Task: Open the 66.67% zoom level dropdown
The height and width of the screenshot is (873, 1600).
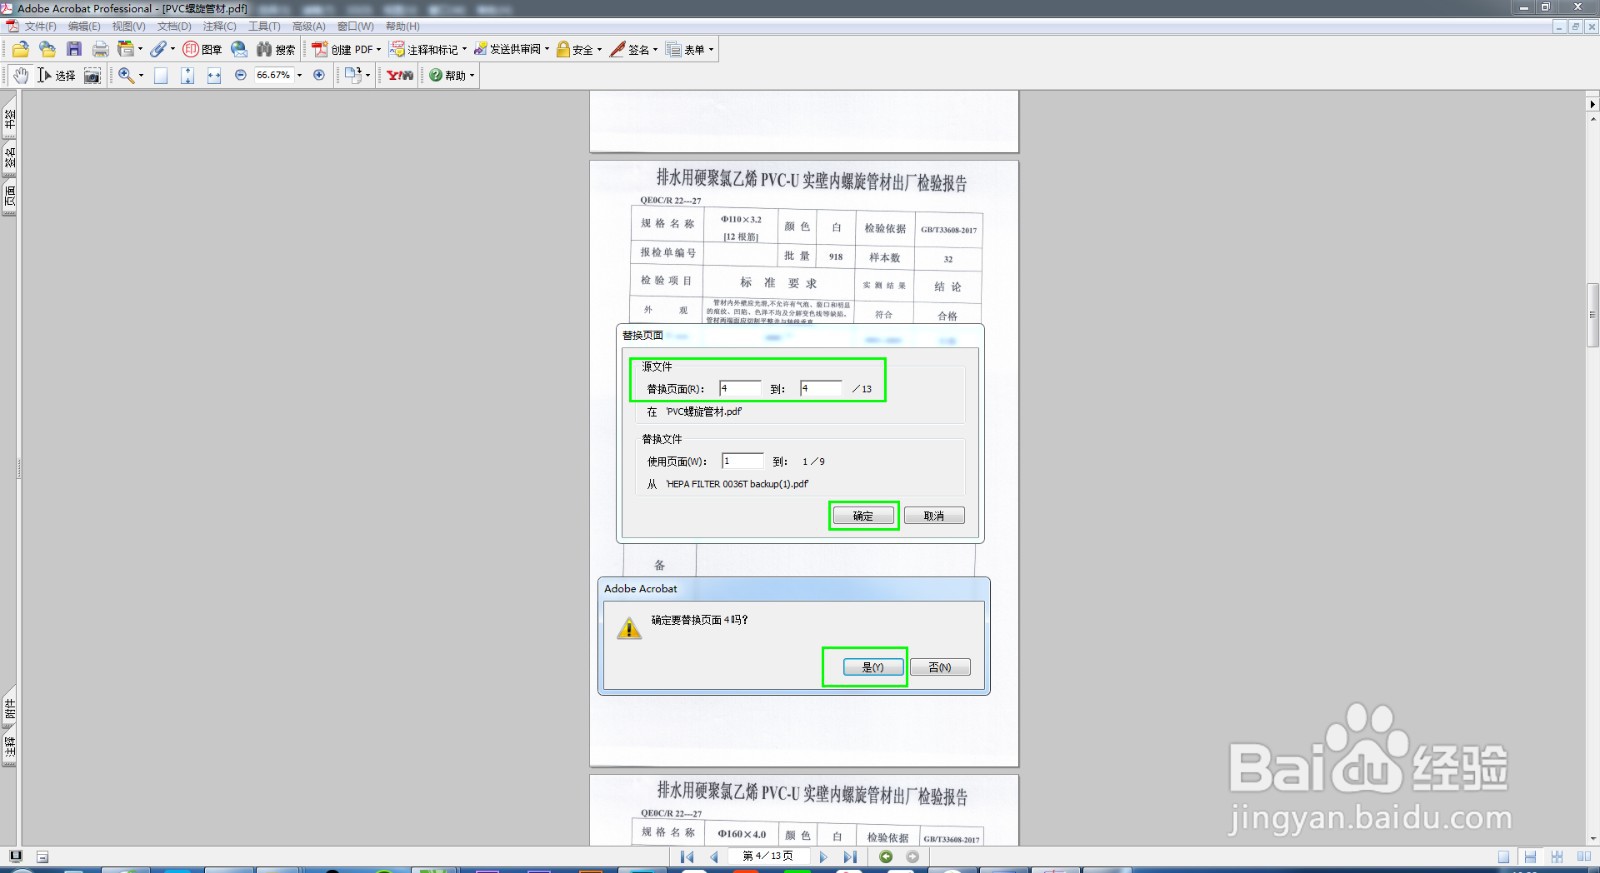Action: [299, 75]
